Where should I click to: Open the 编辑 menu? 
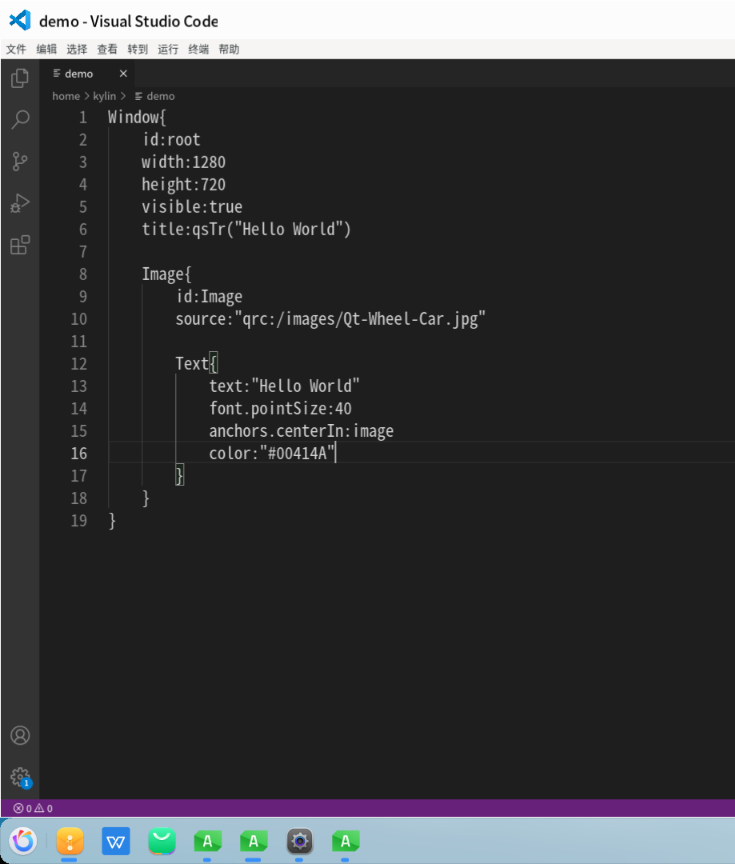tap(46, 49)
